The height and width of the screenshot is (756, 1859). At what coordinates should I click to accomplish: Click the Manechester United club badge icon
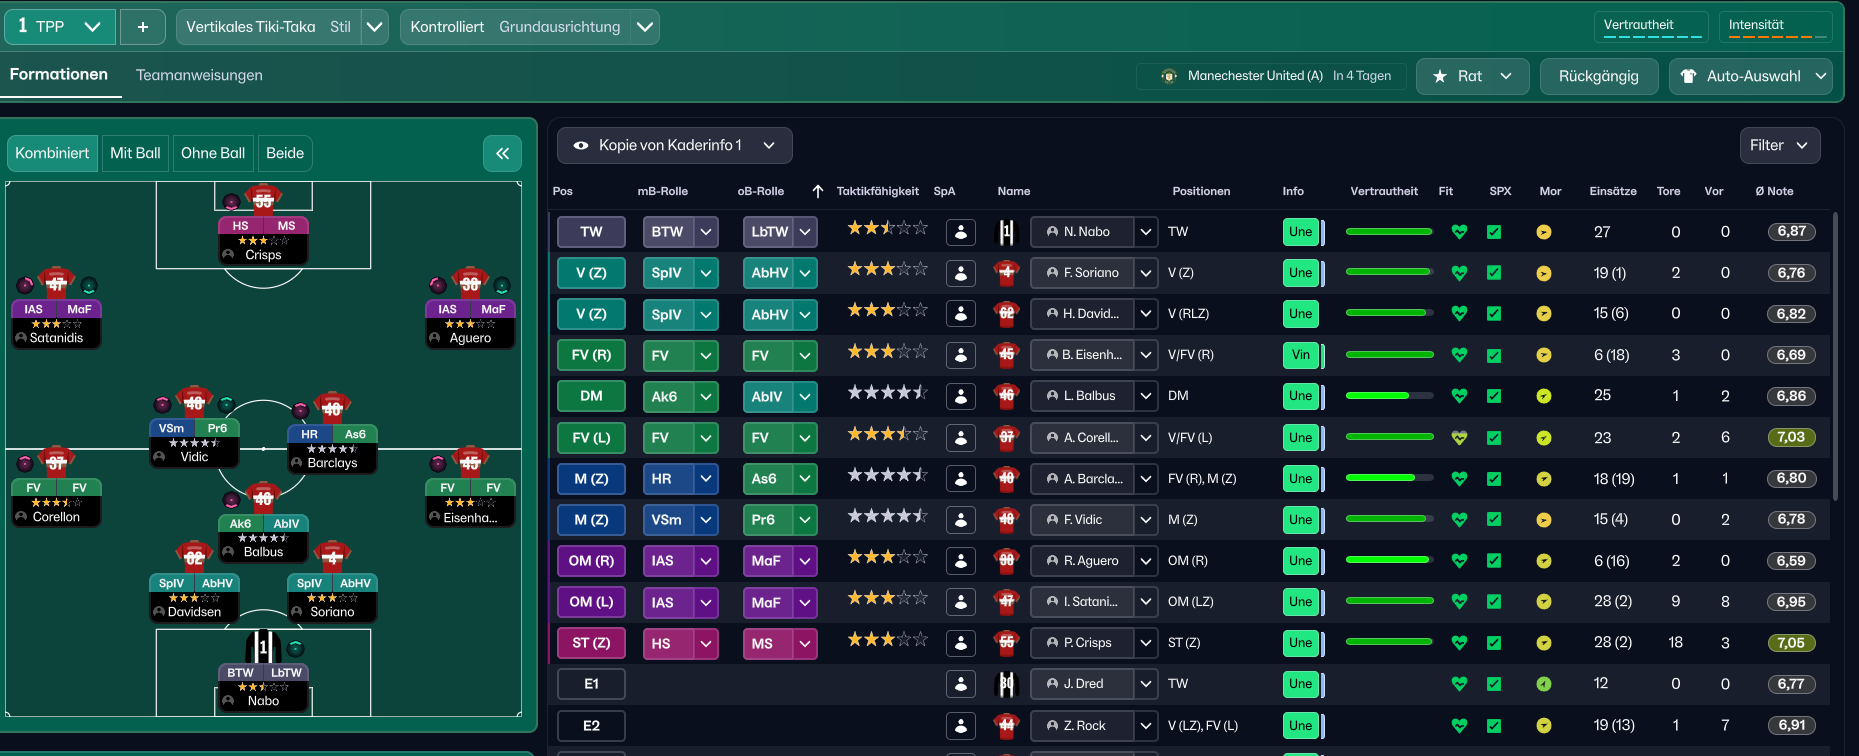pos(1169,76)
